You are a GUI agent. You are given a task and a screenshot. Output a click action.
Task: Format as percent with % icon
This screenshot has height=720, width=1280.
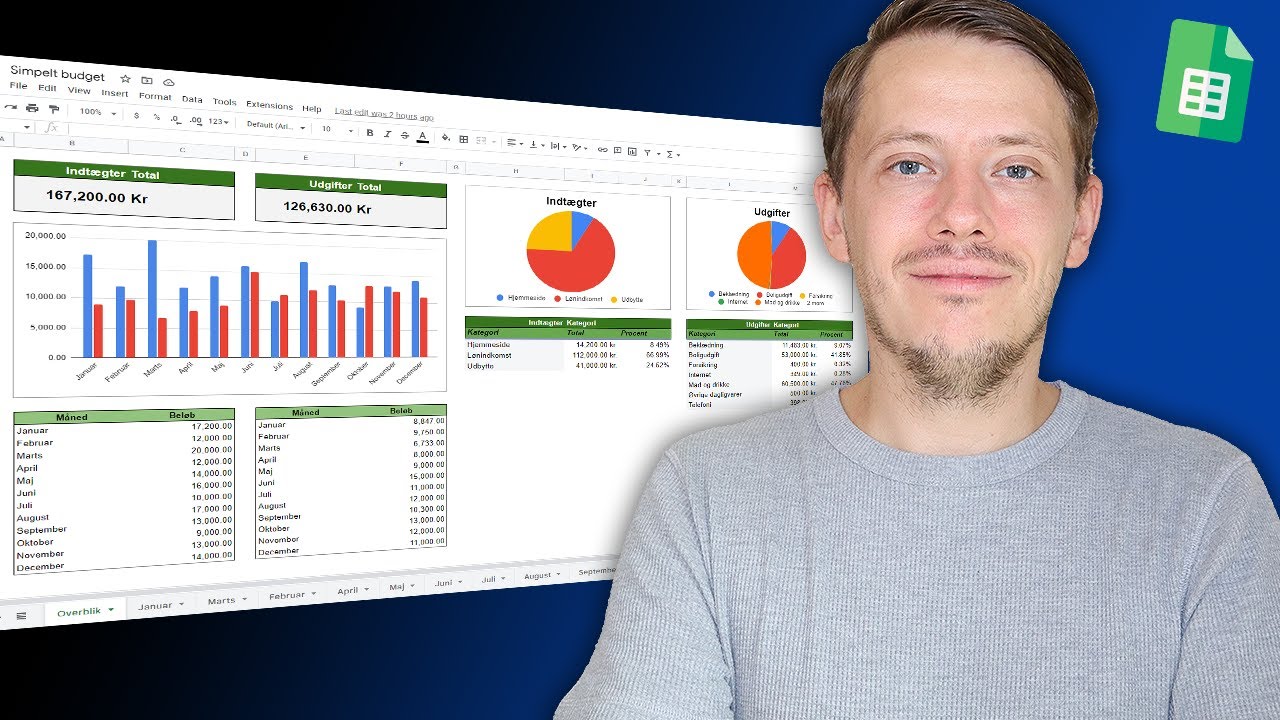157,117
